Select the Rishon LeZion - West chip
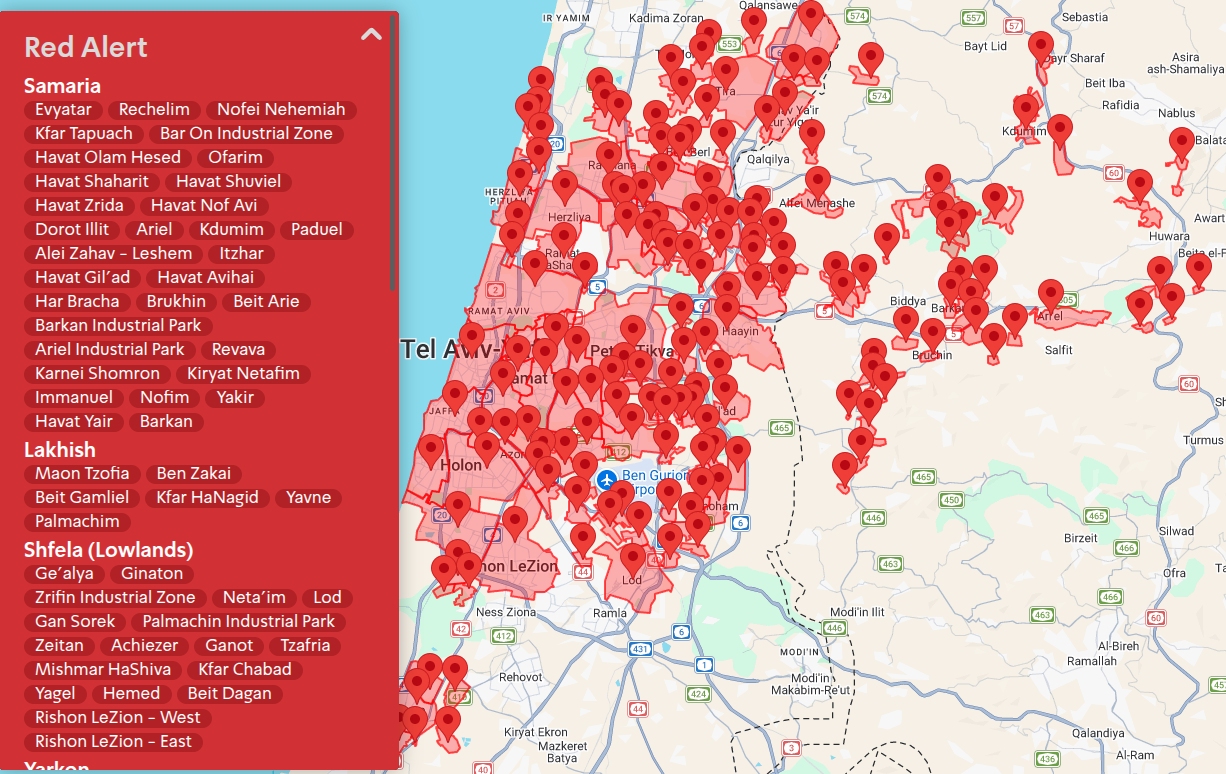Image resolution: width=1226 pixels, height=774 pixels. (118, 718)
